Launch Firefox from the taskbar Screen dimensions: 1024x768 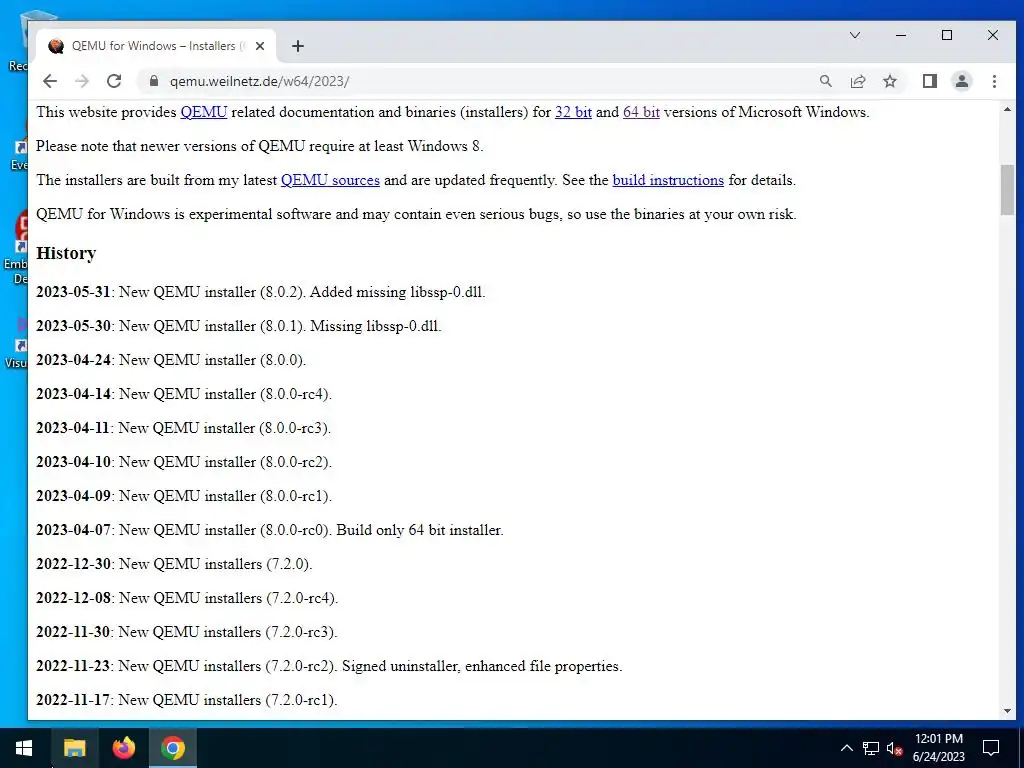tap(123, 748)
